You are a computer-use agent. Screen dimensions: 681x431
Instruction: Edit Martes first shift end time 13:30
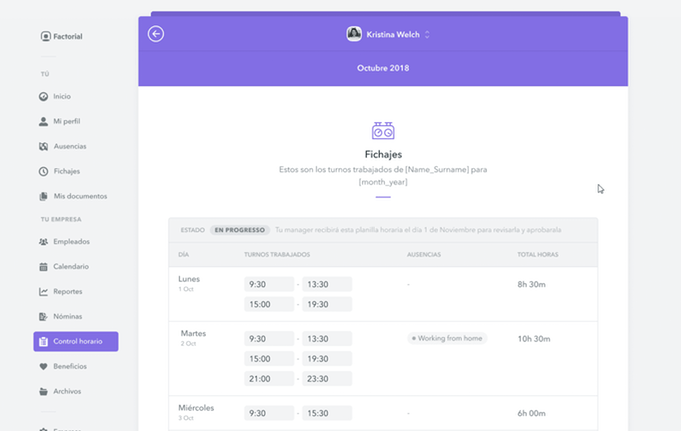pyautogui.click(x=327, y=338)
